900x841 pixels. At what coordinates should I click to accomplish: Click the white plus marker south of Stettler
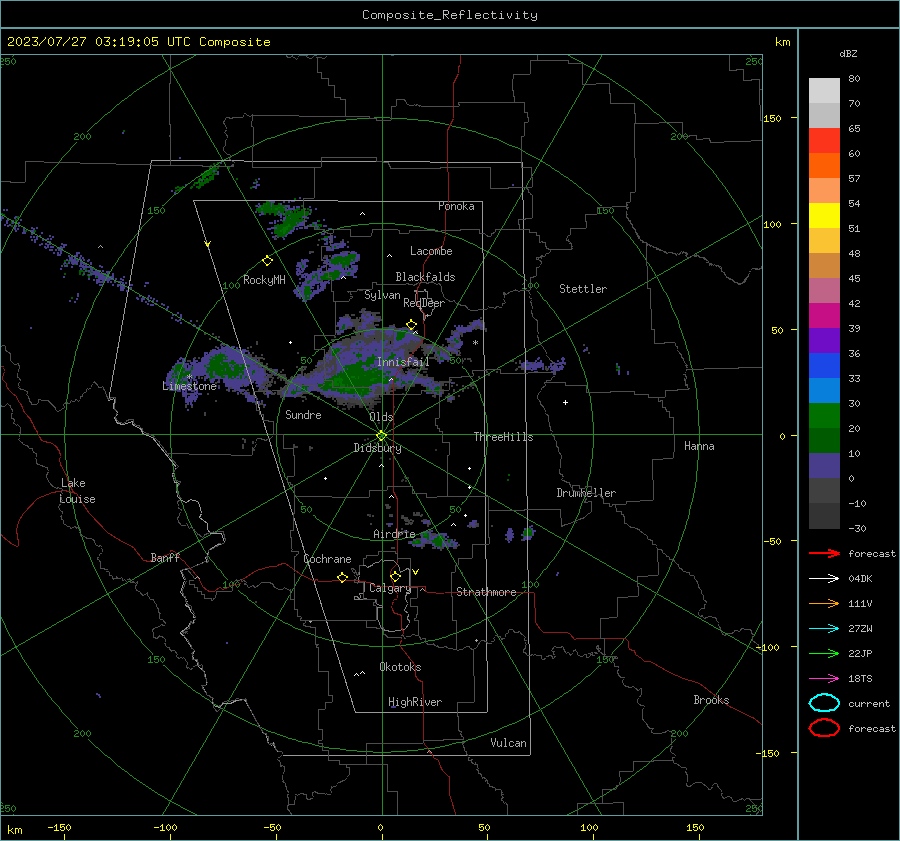point(565,402)
